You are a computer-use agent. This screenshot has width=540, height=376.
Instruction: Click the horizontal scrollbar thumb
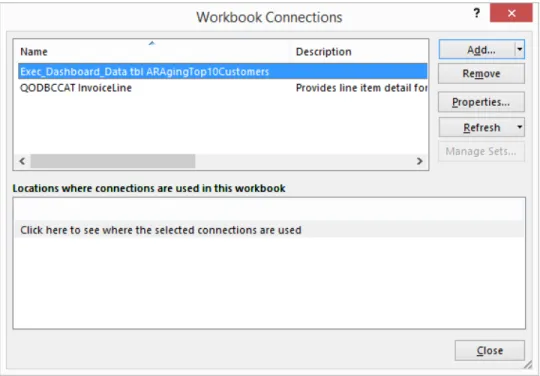pos(113,161)
